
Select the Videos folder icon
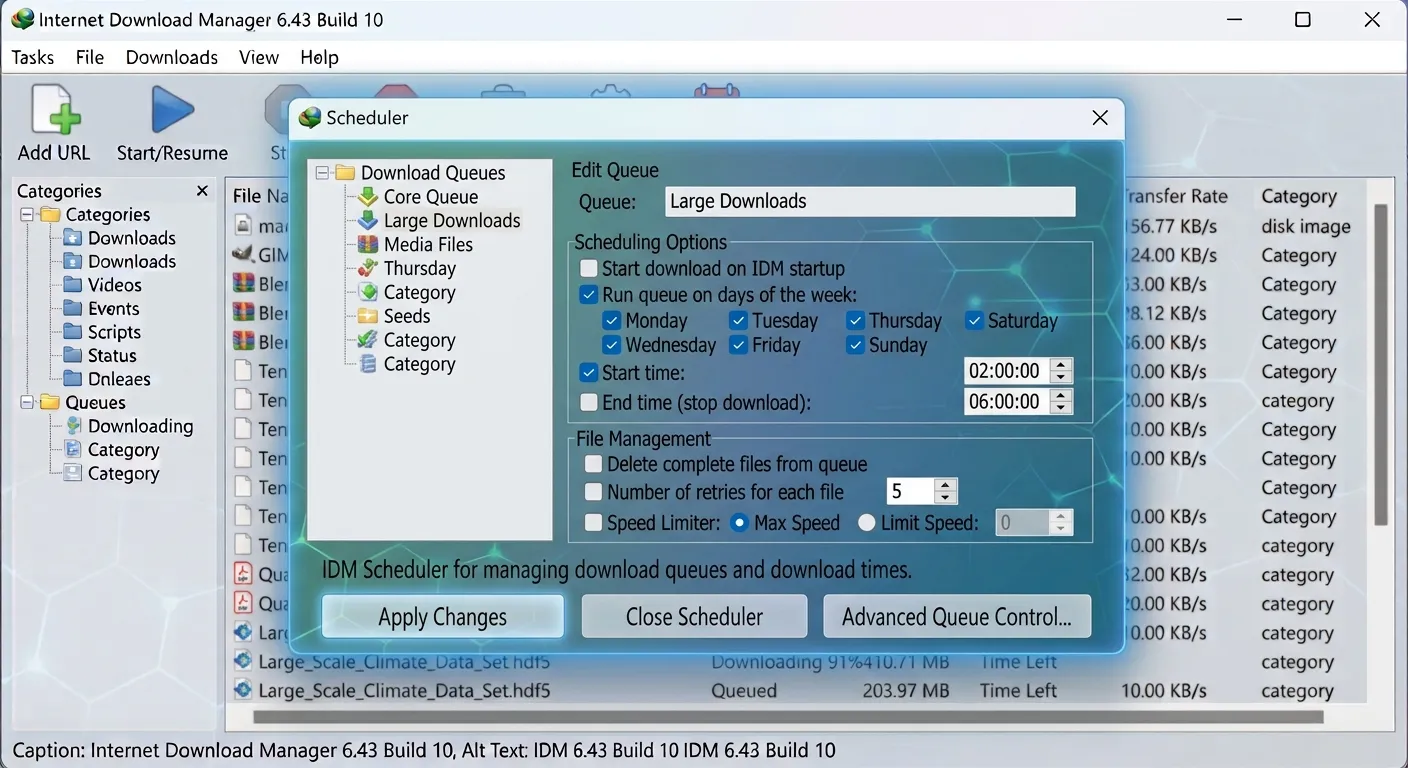point(72,285)
